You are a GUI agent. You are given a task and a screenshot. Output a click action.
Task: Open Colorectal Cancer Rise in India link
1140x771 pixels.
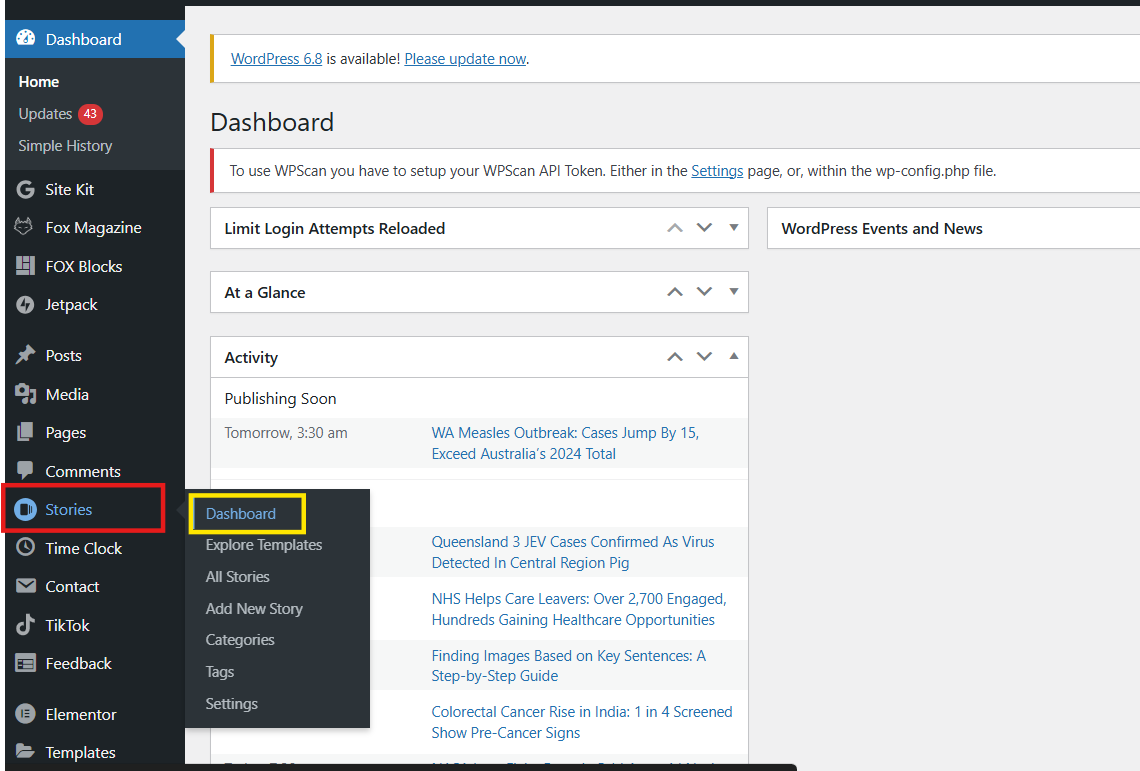click(582, 722)
